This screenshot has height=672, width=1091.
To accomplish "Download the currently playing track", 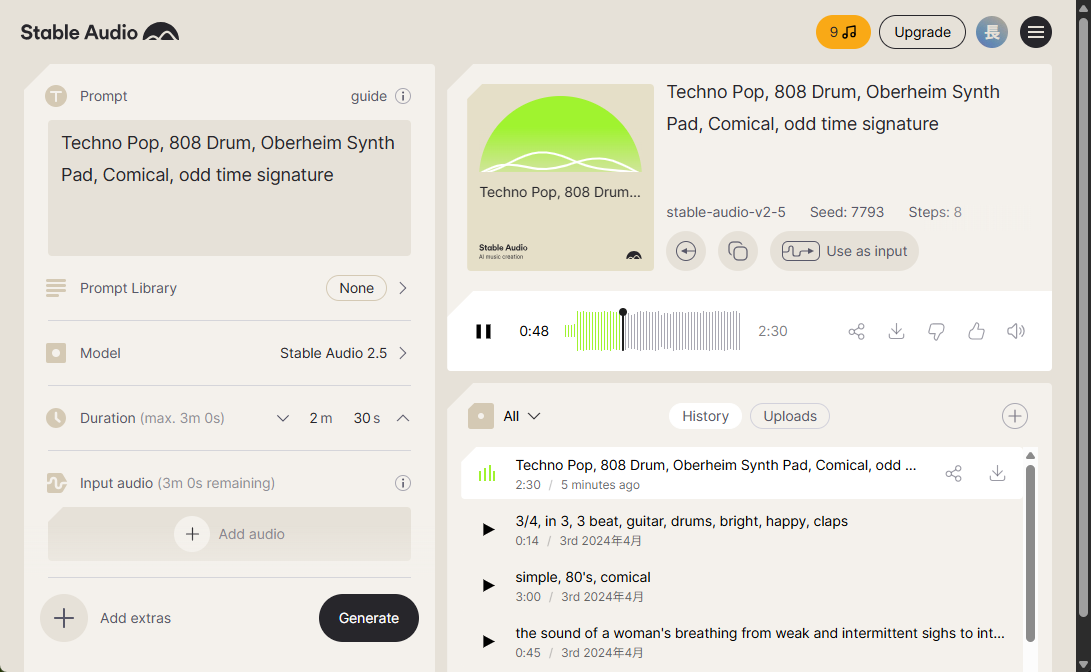I will pos(896,331).
